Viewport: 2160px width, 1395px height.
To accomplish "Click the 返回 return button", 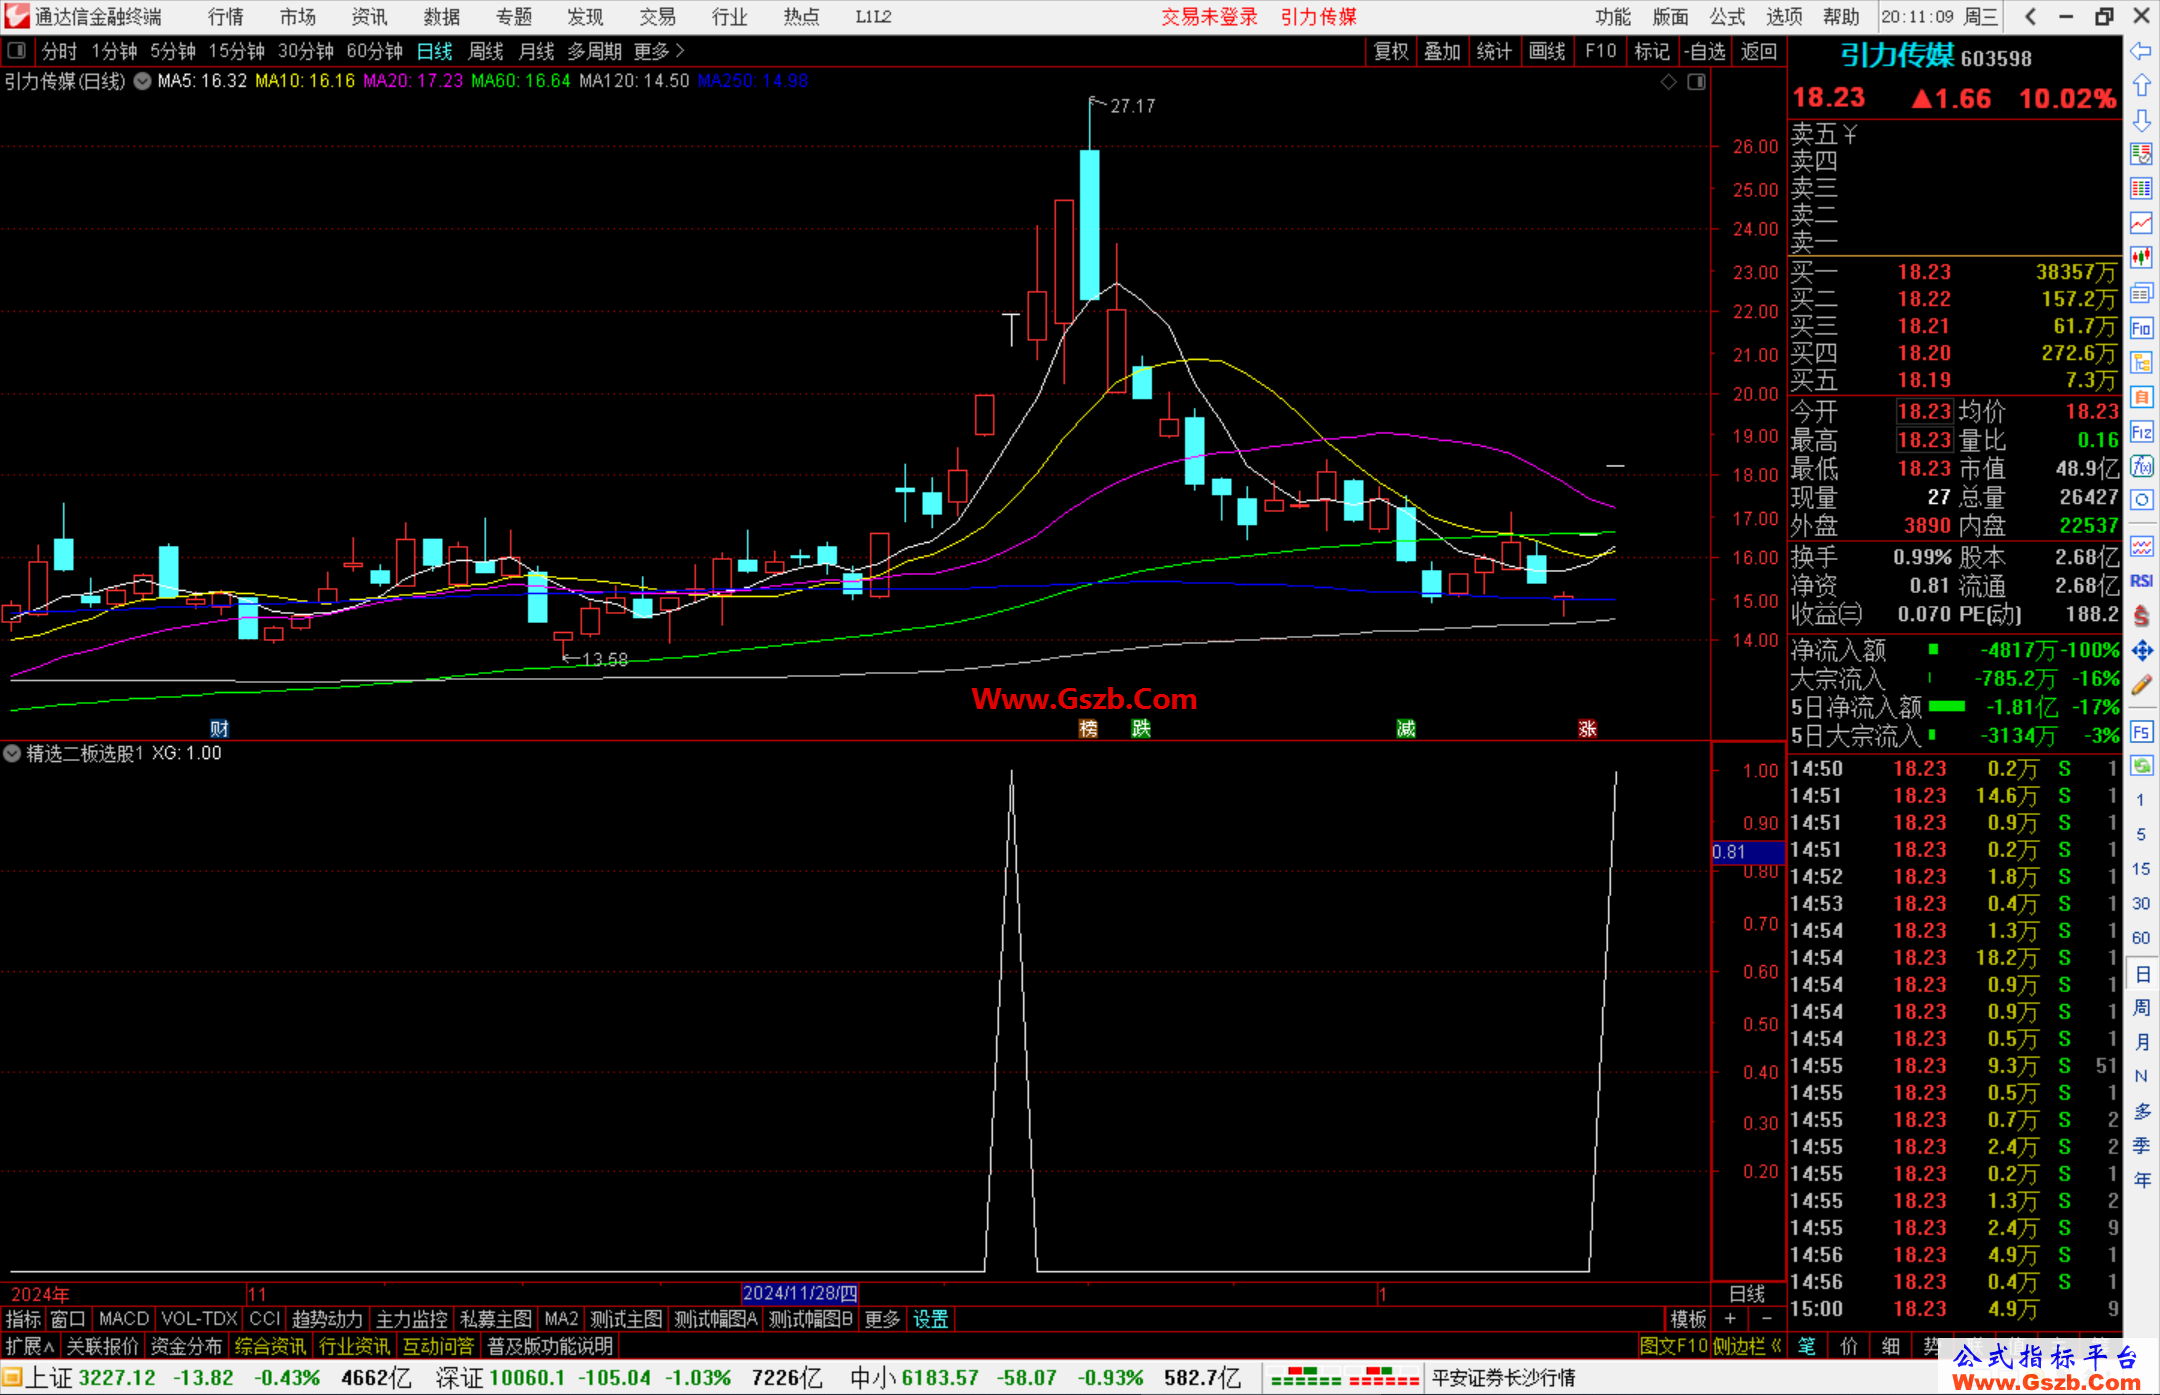I will click(1759, 51).
